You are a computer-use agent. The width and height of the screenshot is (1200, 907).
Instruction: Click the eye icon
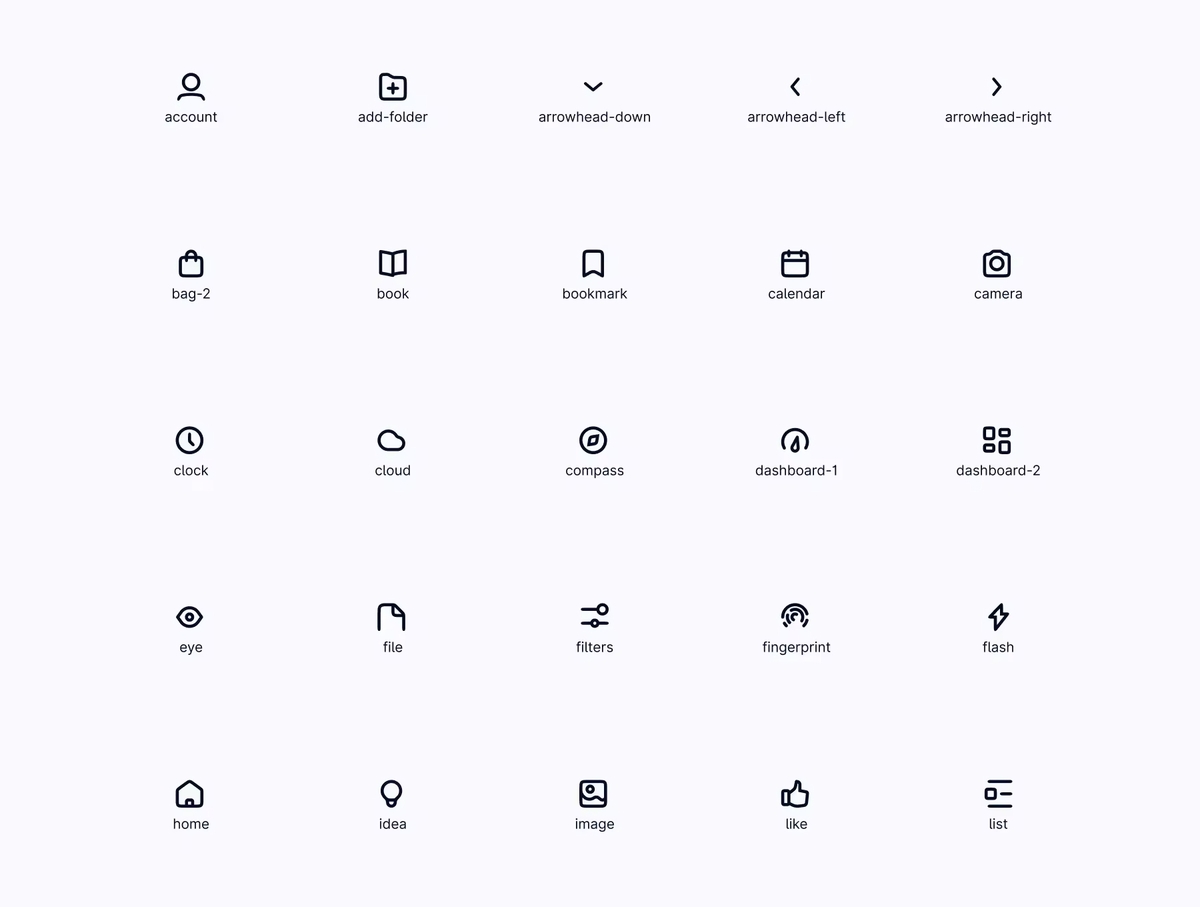pyautogui.click(x=190, y=617)
